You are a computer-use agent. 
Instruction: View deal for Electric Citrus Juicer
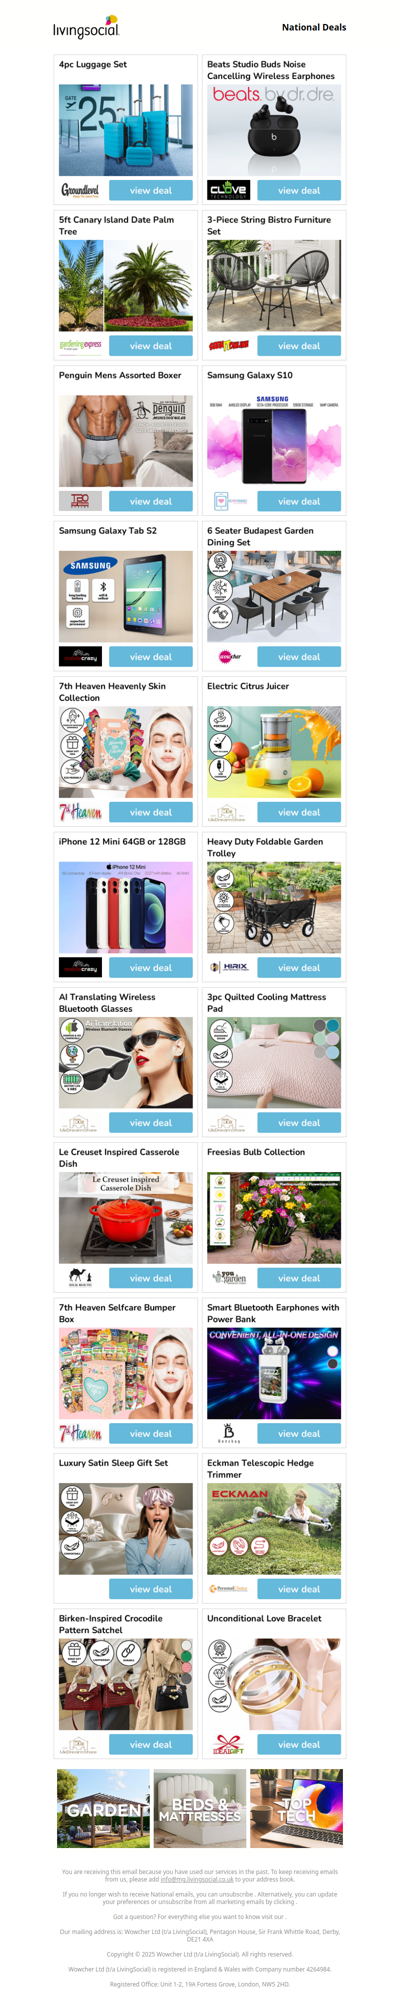click(x=299, y=812)
